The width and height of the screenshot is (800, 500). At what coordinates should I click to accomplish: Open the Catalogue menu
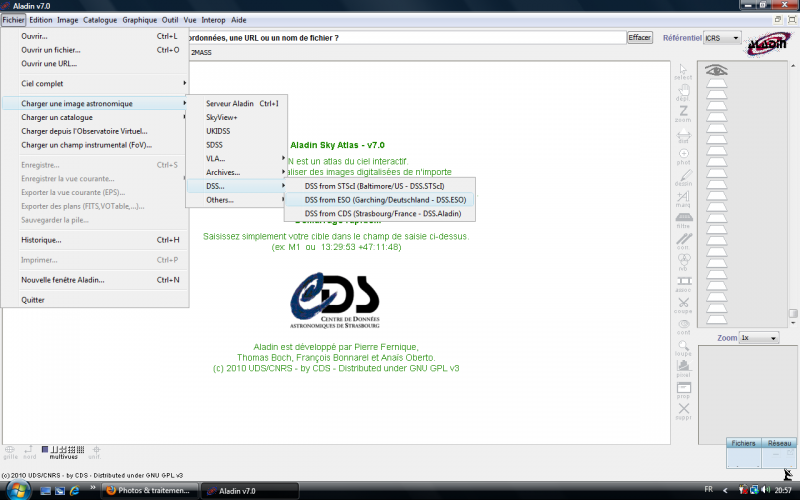(100, 20)
